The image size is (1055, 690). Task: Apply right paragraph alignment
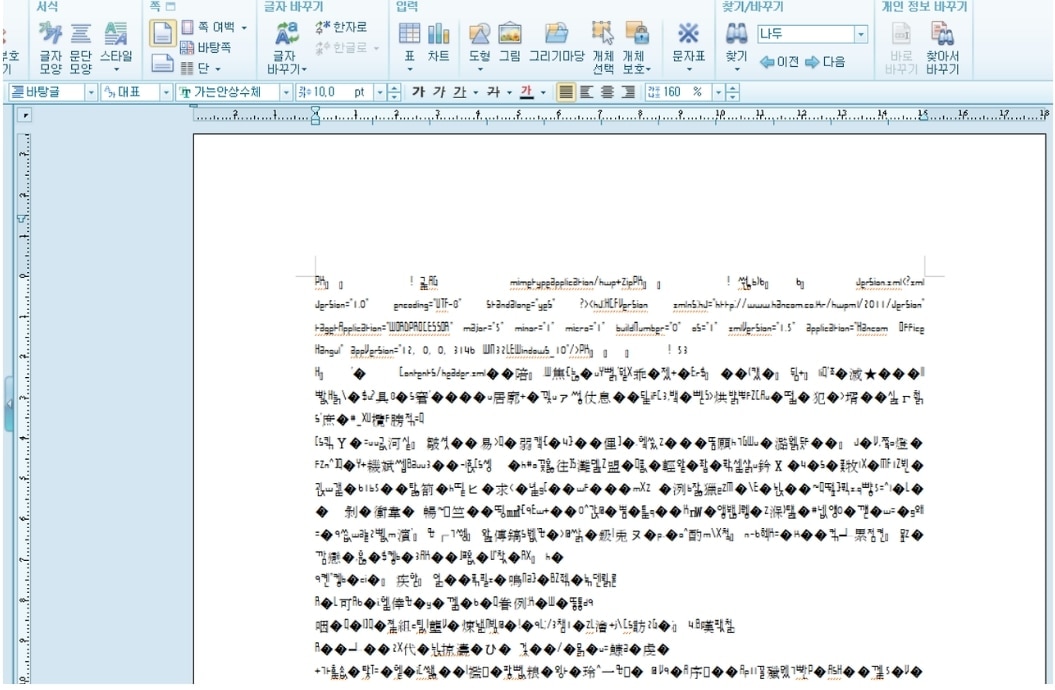pyautogui.click(x=628, y=92)
